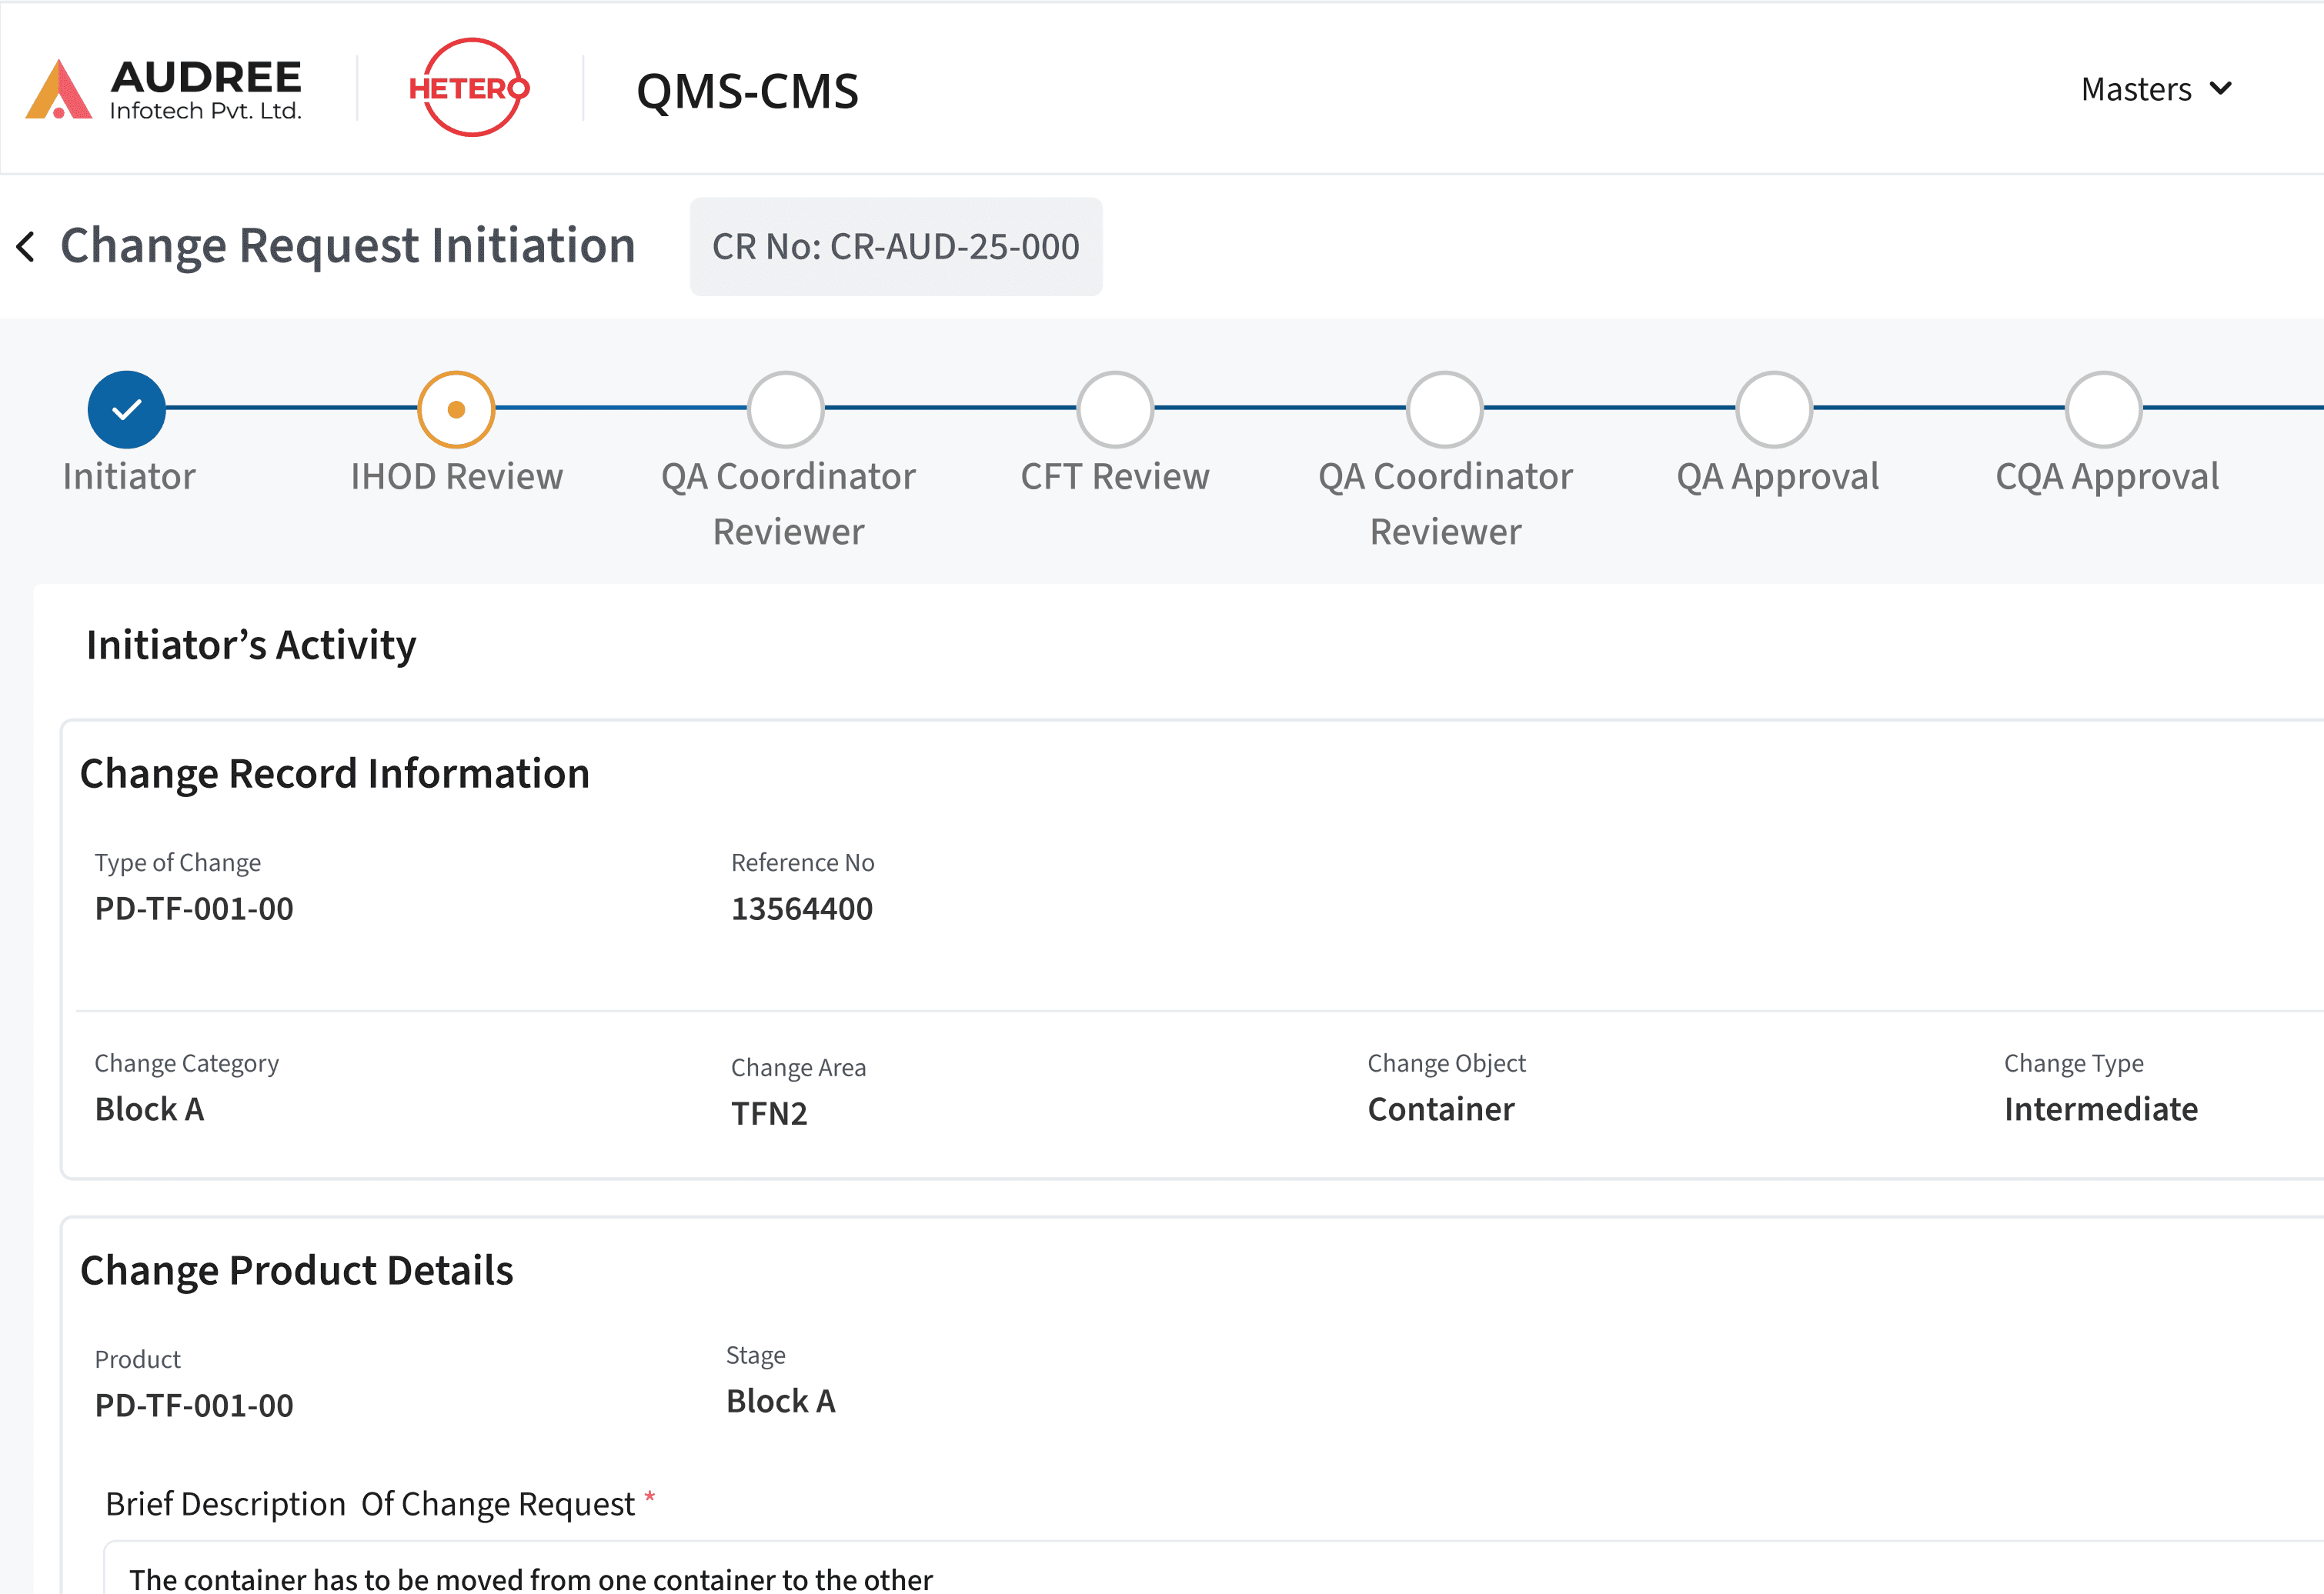Click the QA Approval step circle

pos(1775,408)
